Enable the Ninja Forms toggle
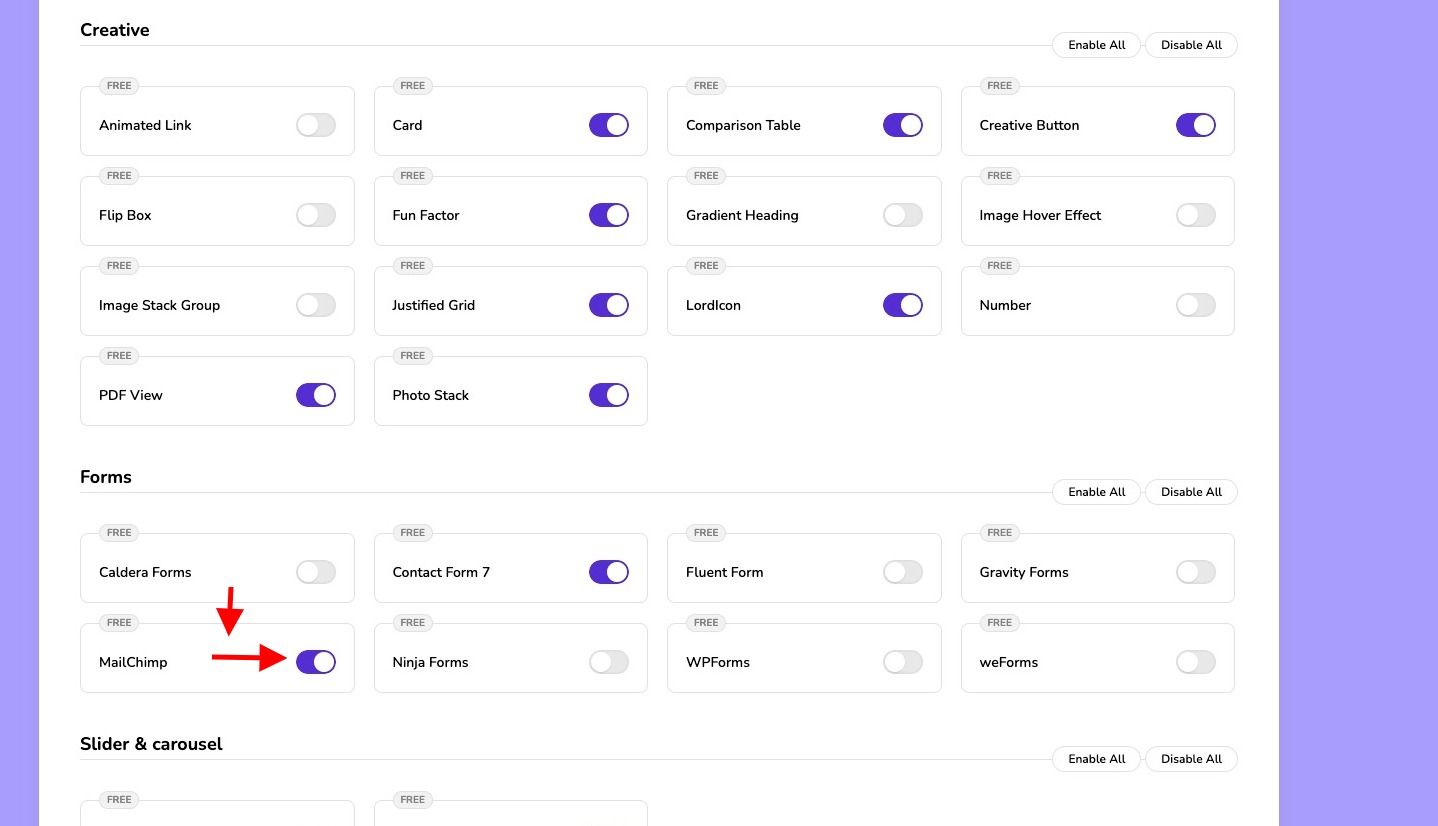This screenshot has height=826, width=1438. tap(609, 662)
